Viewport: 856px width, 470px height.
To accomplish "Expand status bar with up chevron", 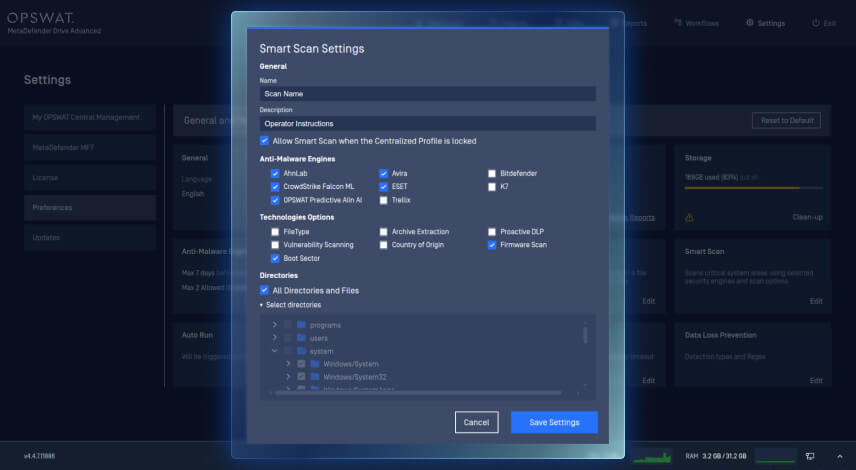I will (840, 456).
